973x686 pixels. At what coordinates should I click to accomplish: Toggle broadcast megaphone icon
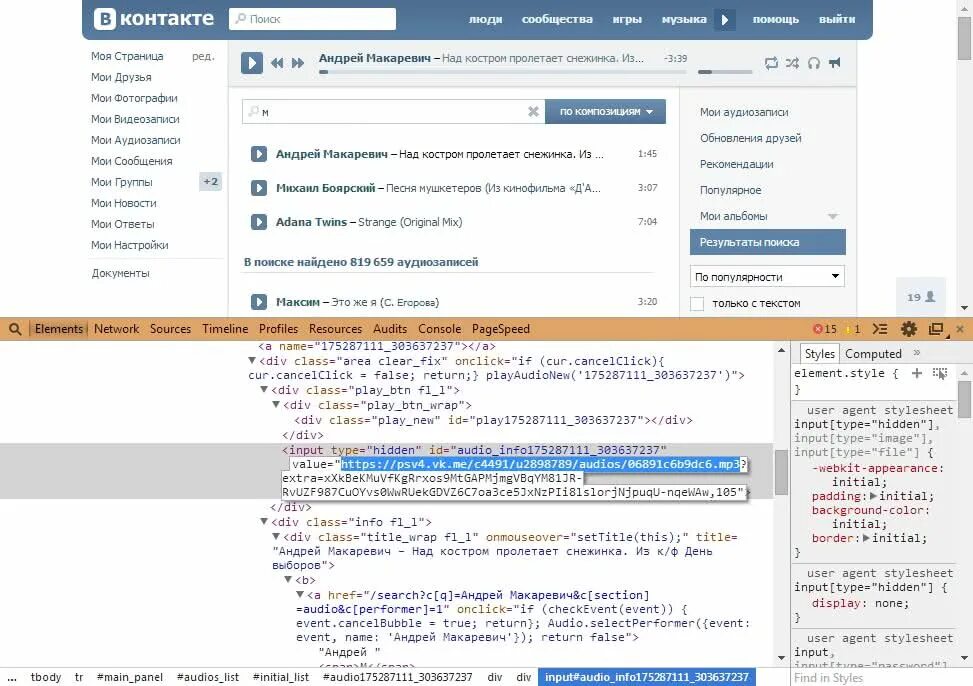(x=835, y=63)
